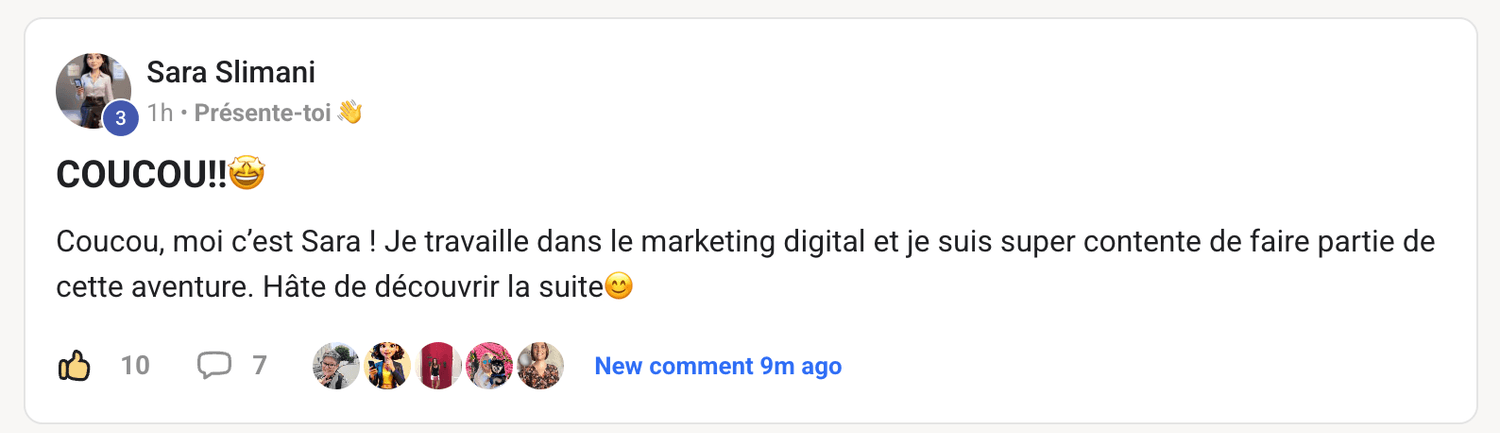
Task: Open the Présente-toi category
Action: [263, 113]
